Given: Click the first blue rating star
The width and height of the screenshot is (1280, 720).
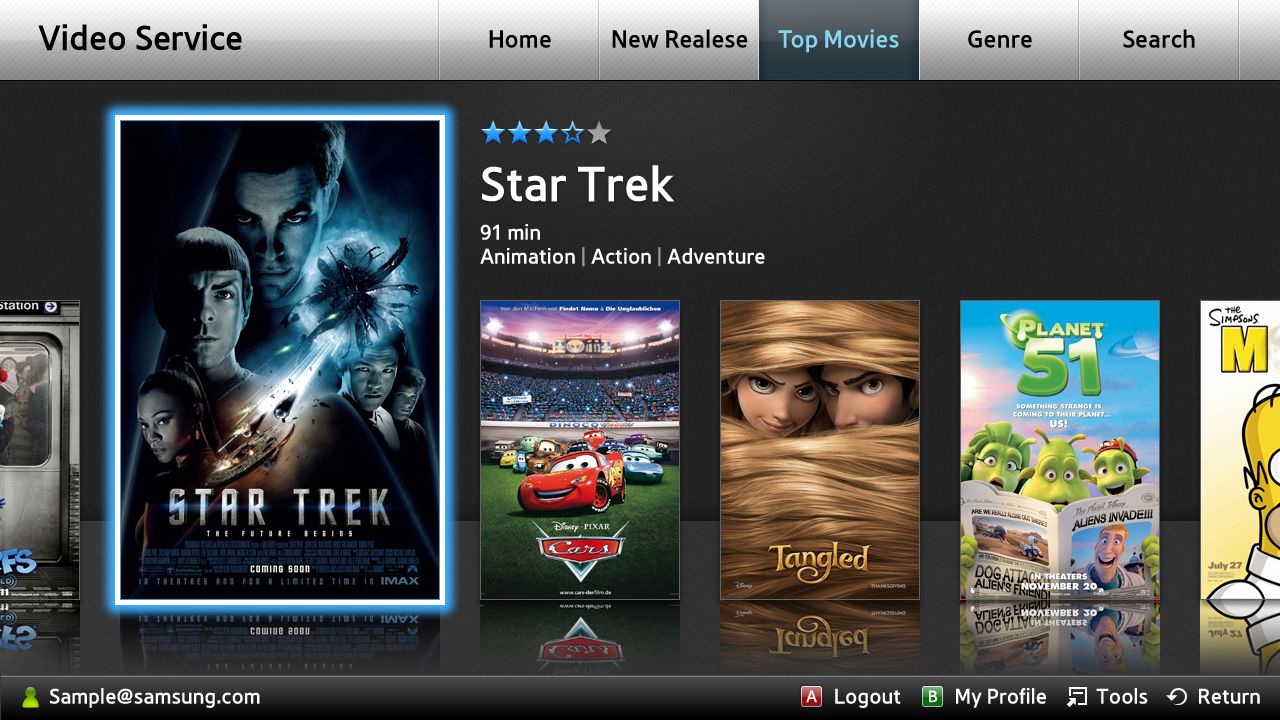Looking at the screenshot, I should (493, 133).
